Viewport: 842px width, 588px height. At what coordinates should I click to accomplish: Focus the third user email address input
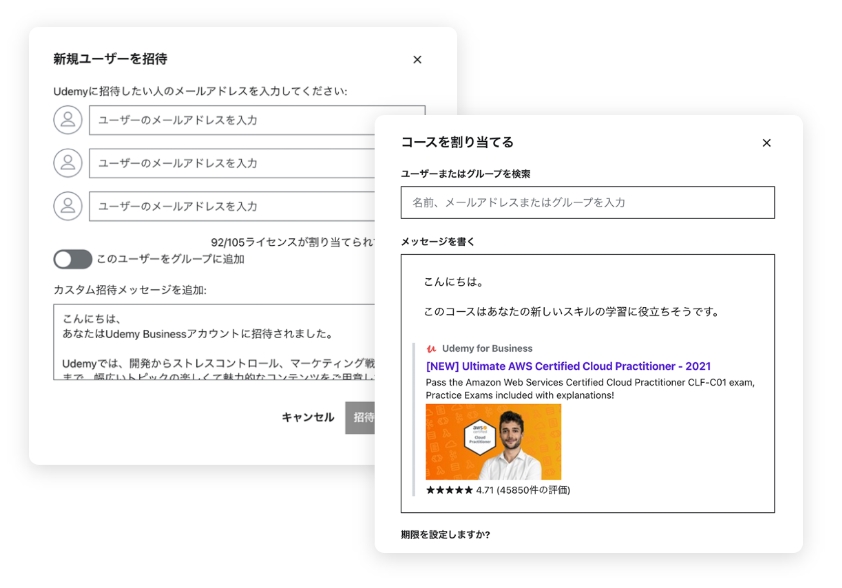coord(231,206)
